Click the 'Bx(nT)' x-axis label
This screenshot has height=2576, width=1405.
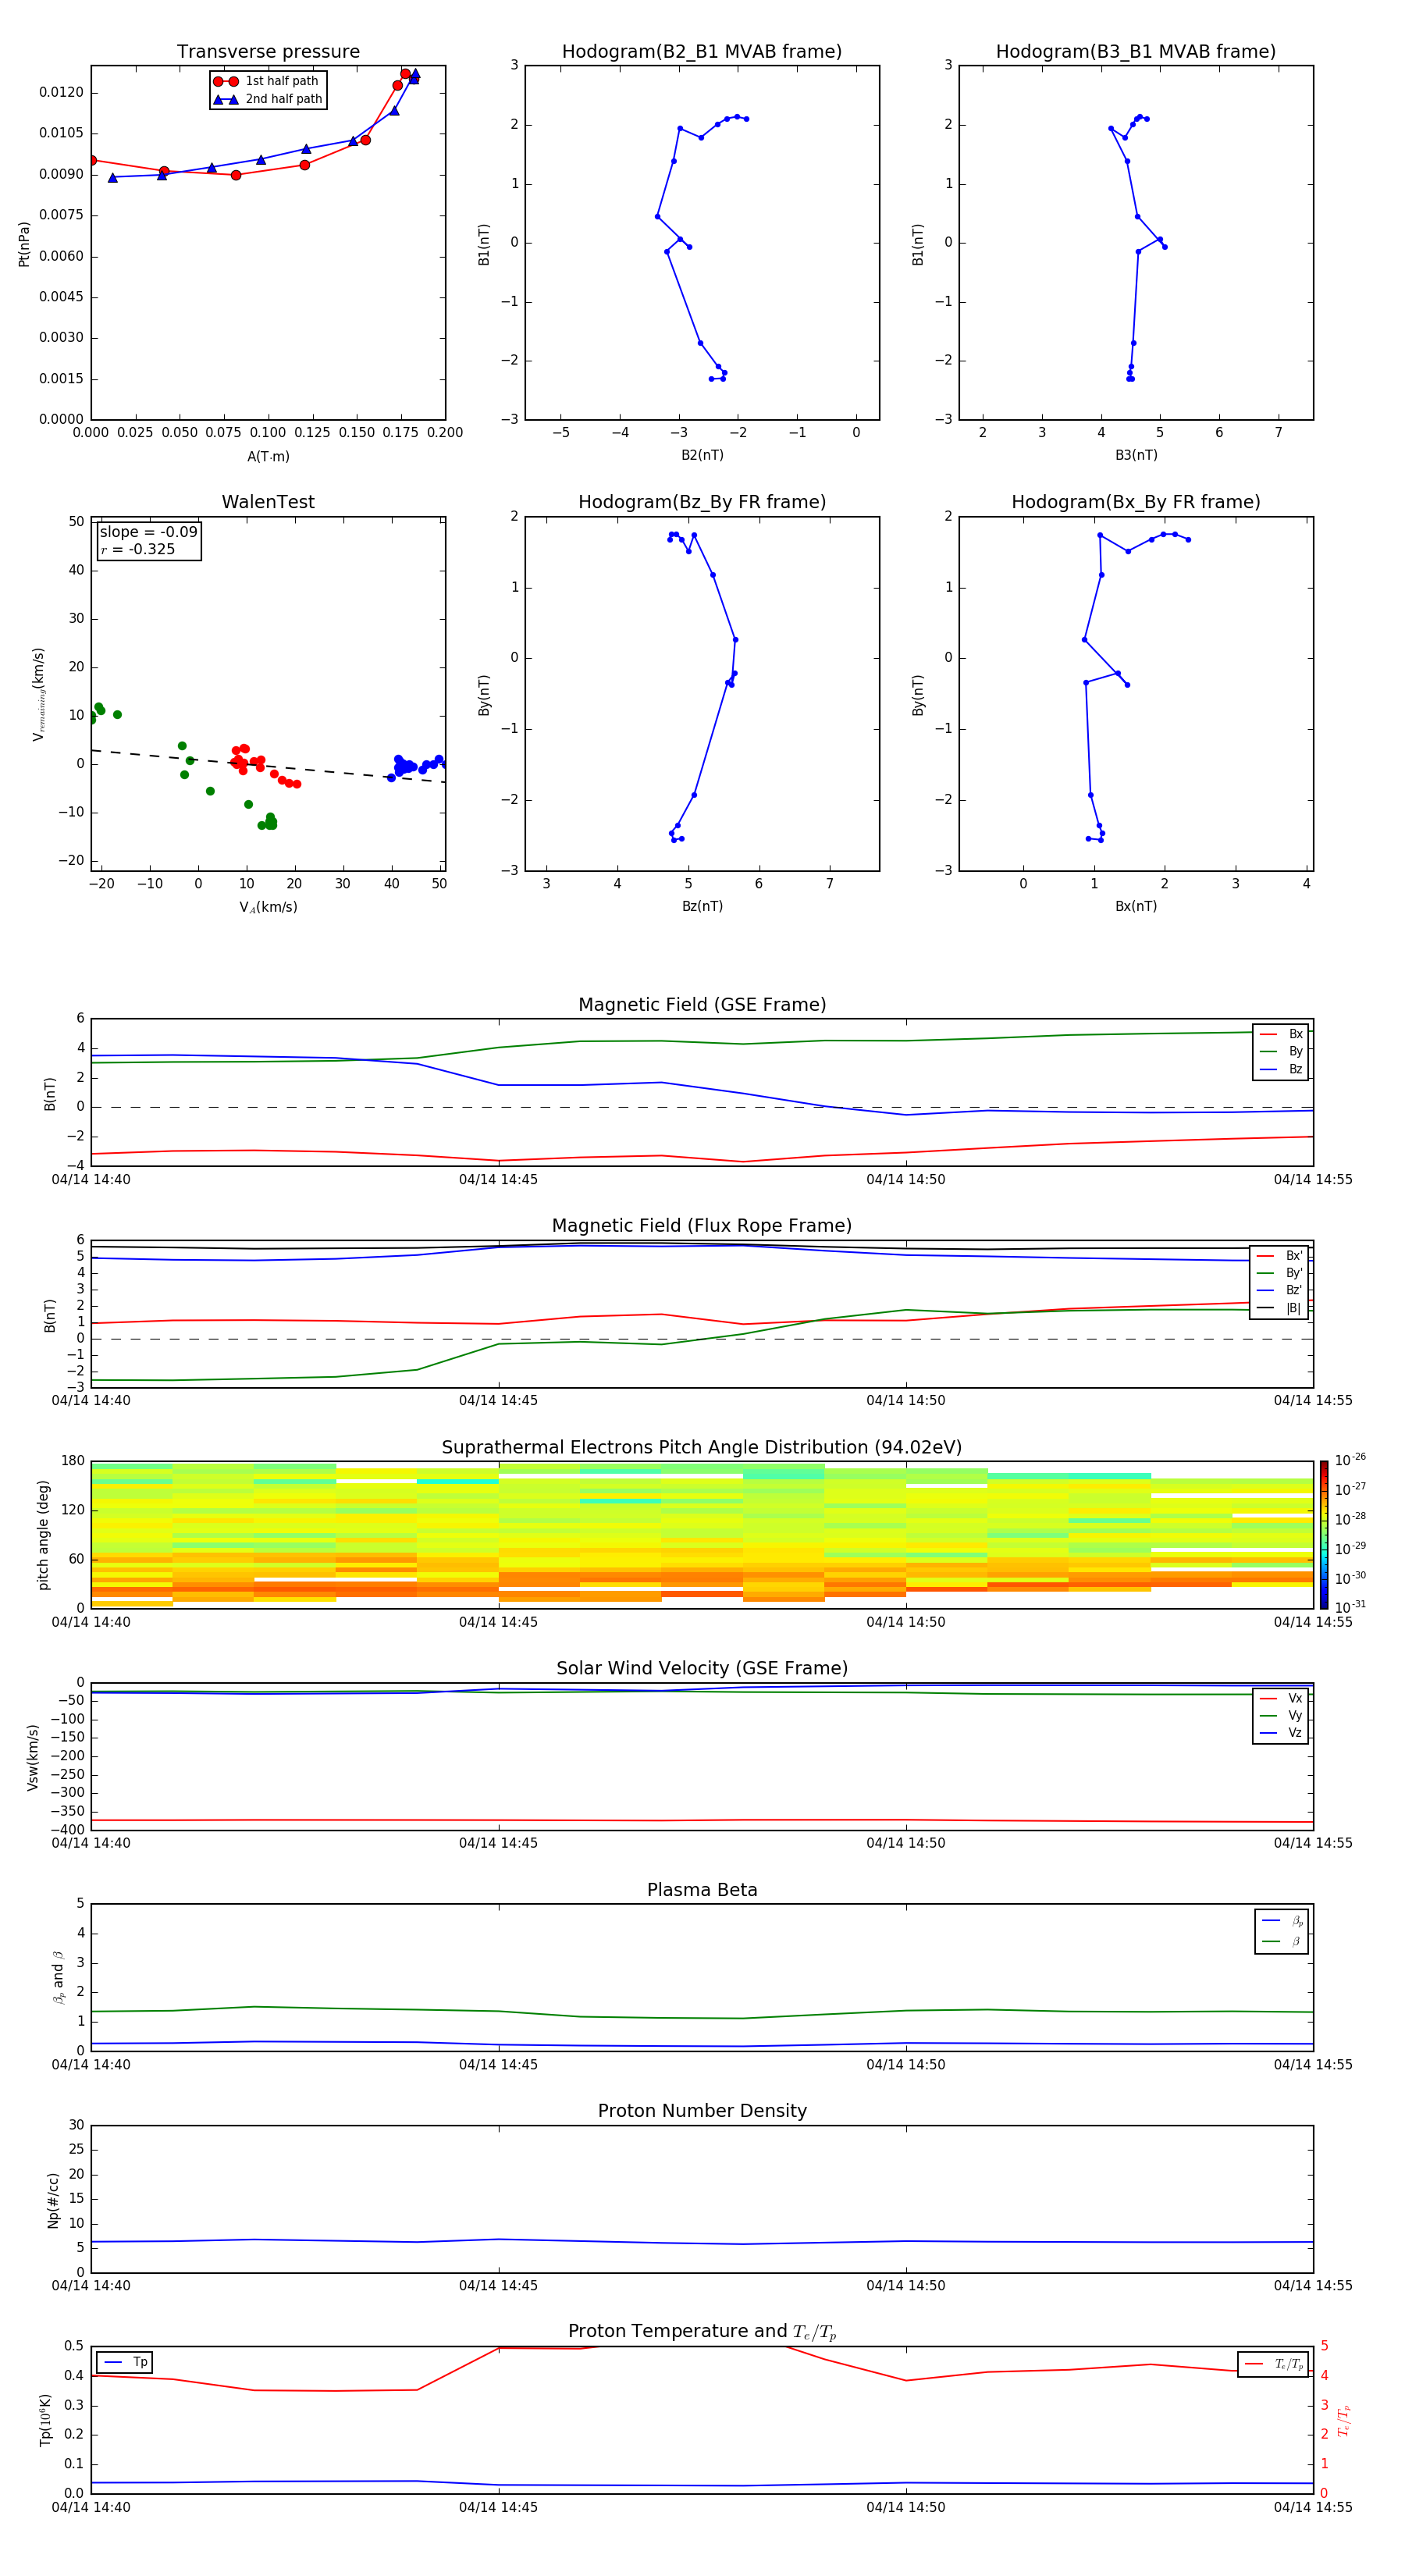point(1136,906)
